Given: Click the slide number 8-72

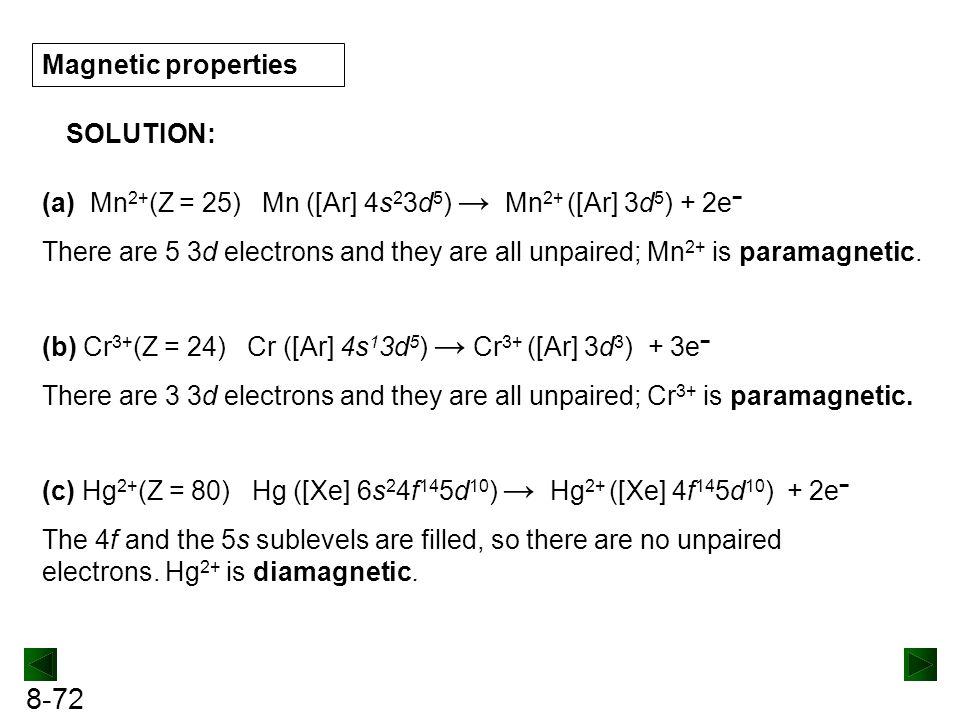Looking at the screenshot, I should [x=54, y=699].
